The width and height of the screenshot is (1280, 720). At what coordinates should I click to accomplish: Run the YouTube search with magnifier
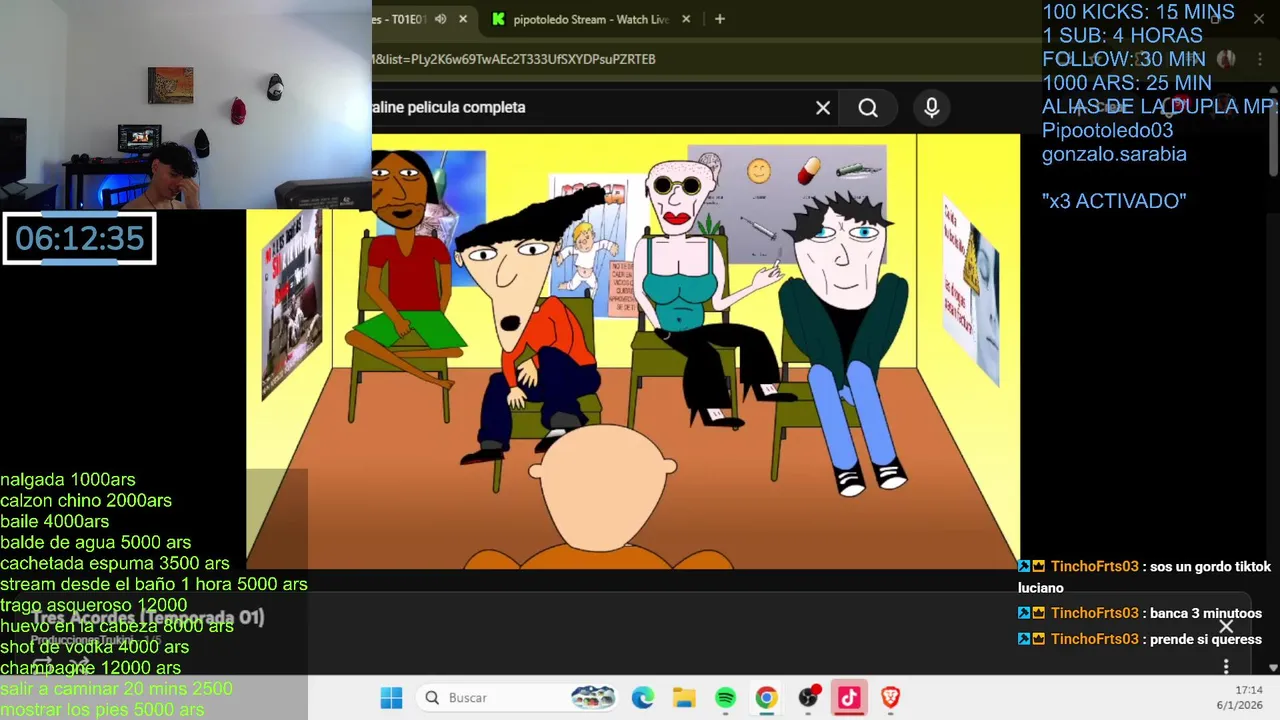coord(868,108)
